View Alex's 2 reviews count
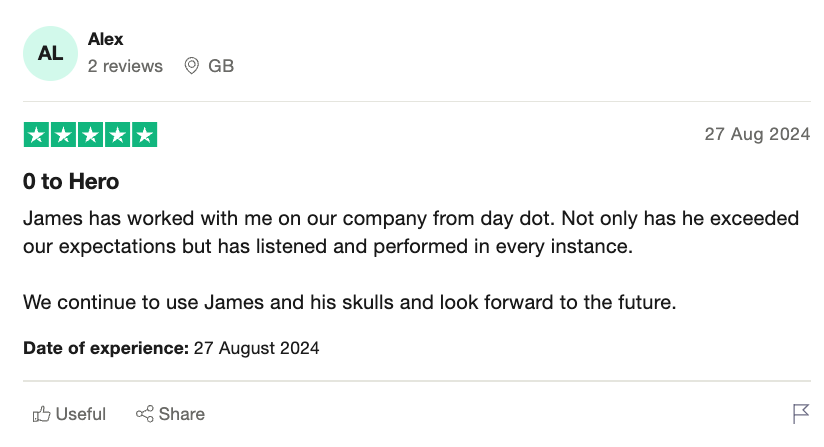The image size is (824, 447). pos(125,66)
